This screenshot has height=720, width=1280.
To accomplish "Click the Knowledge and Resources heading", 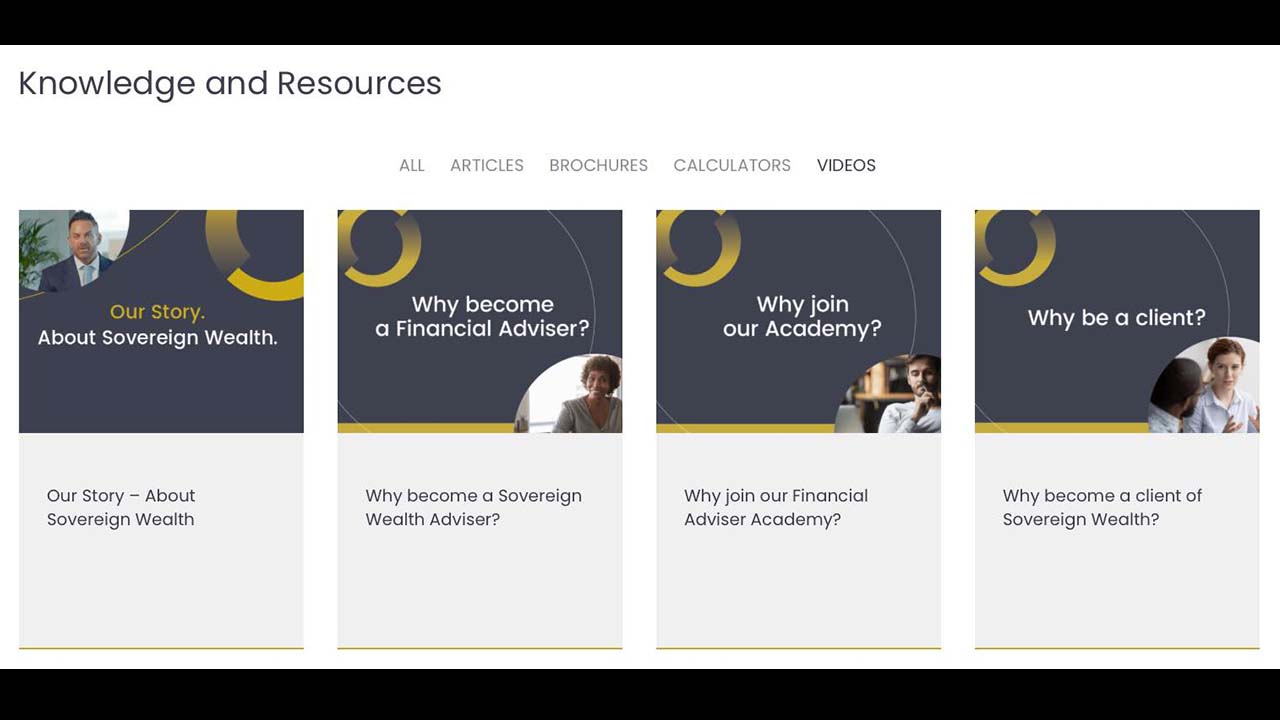I will (x=230, y=83).
